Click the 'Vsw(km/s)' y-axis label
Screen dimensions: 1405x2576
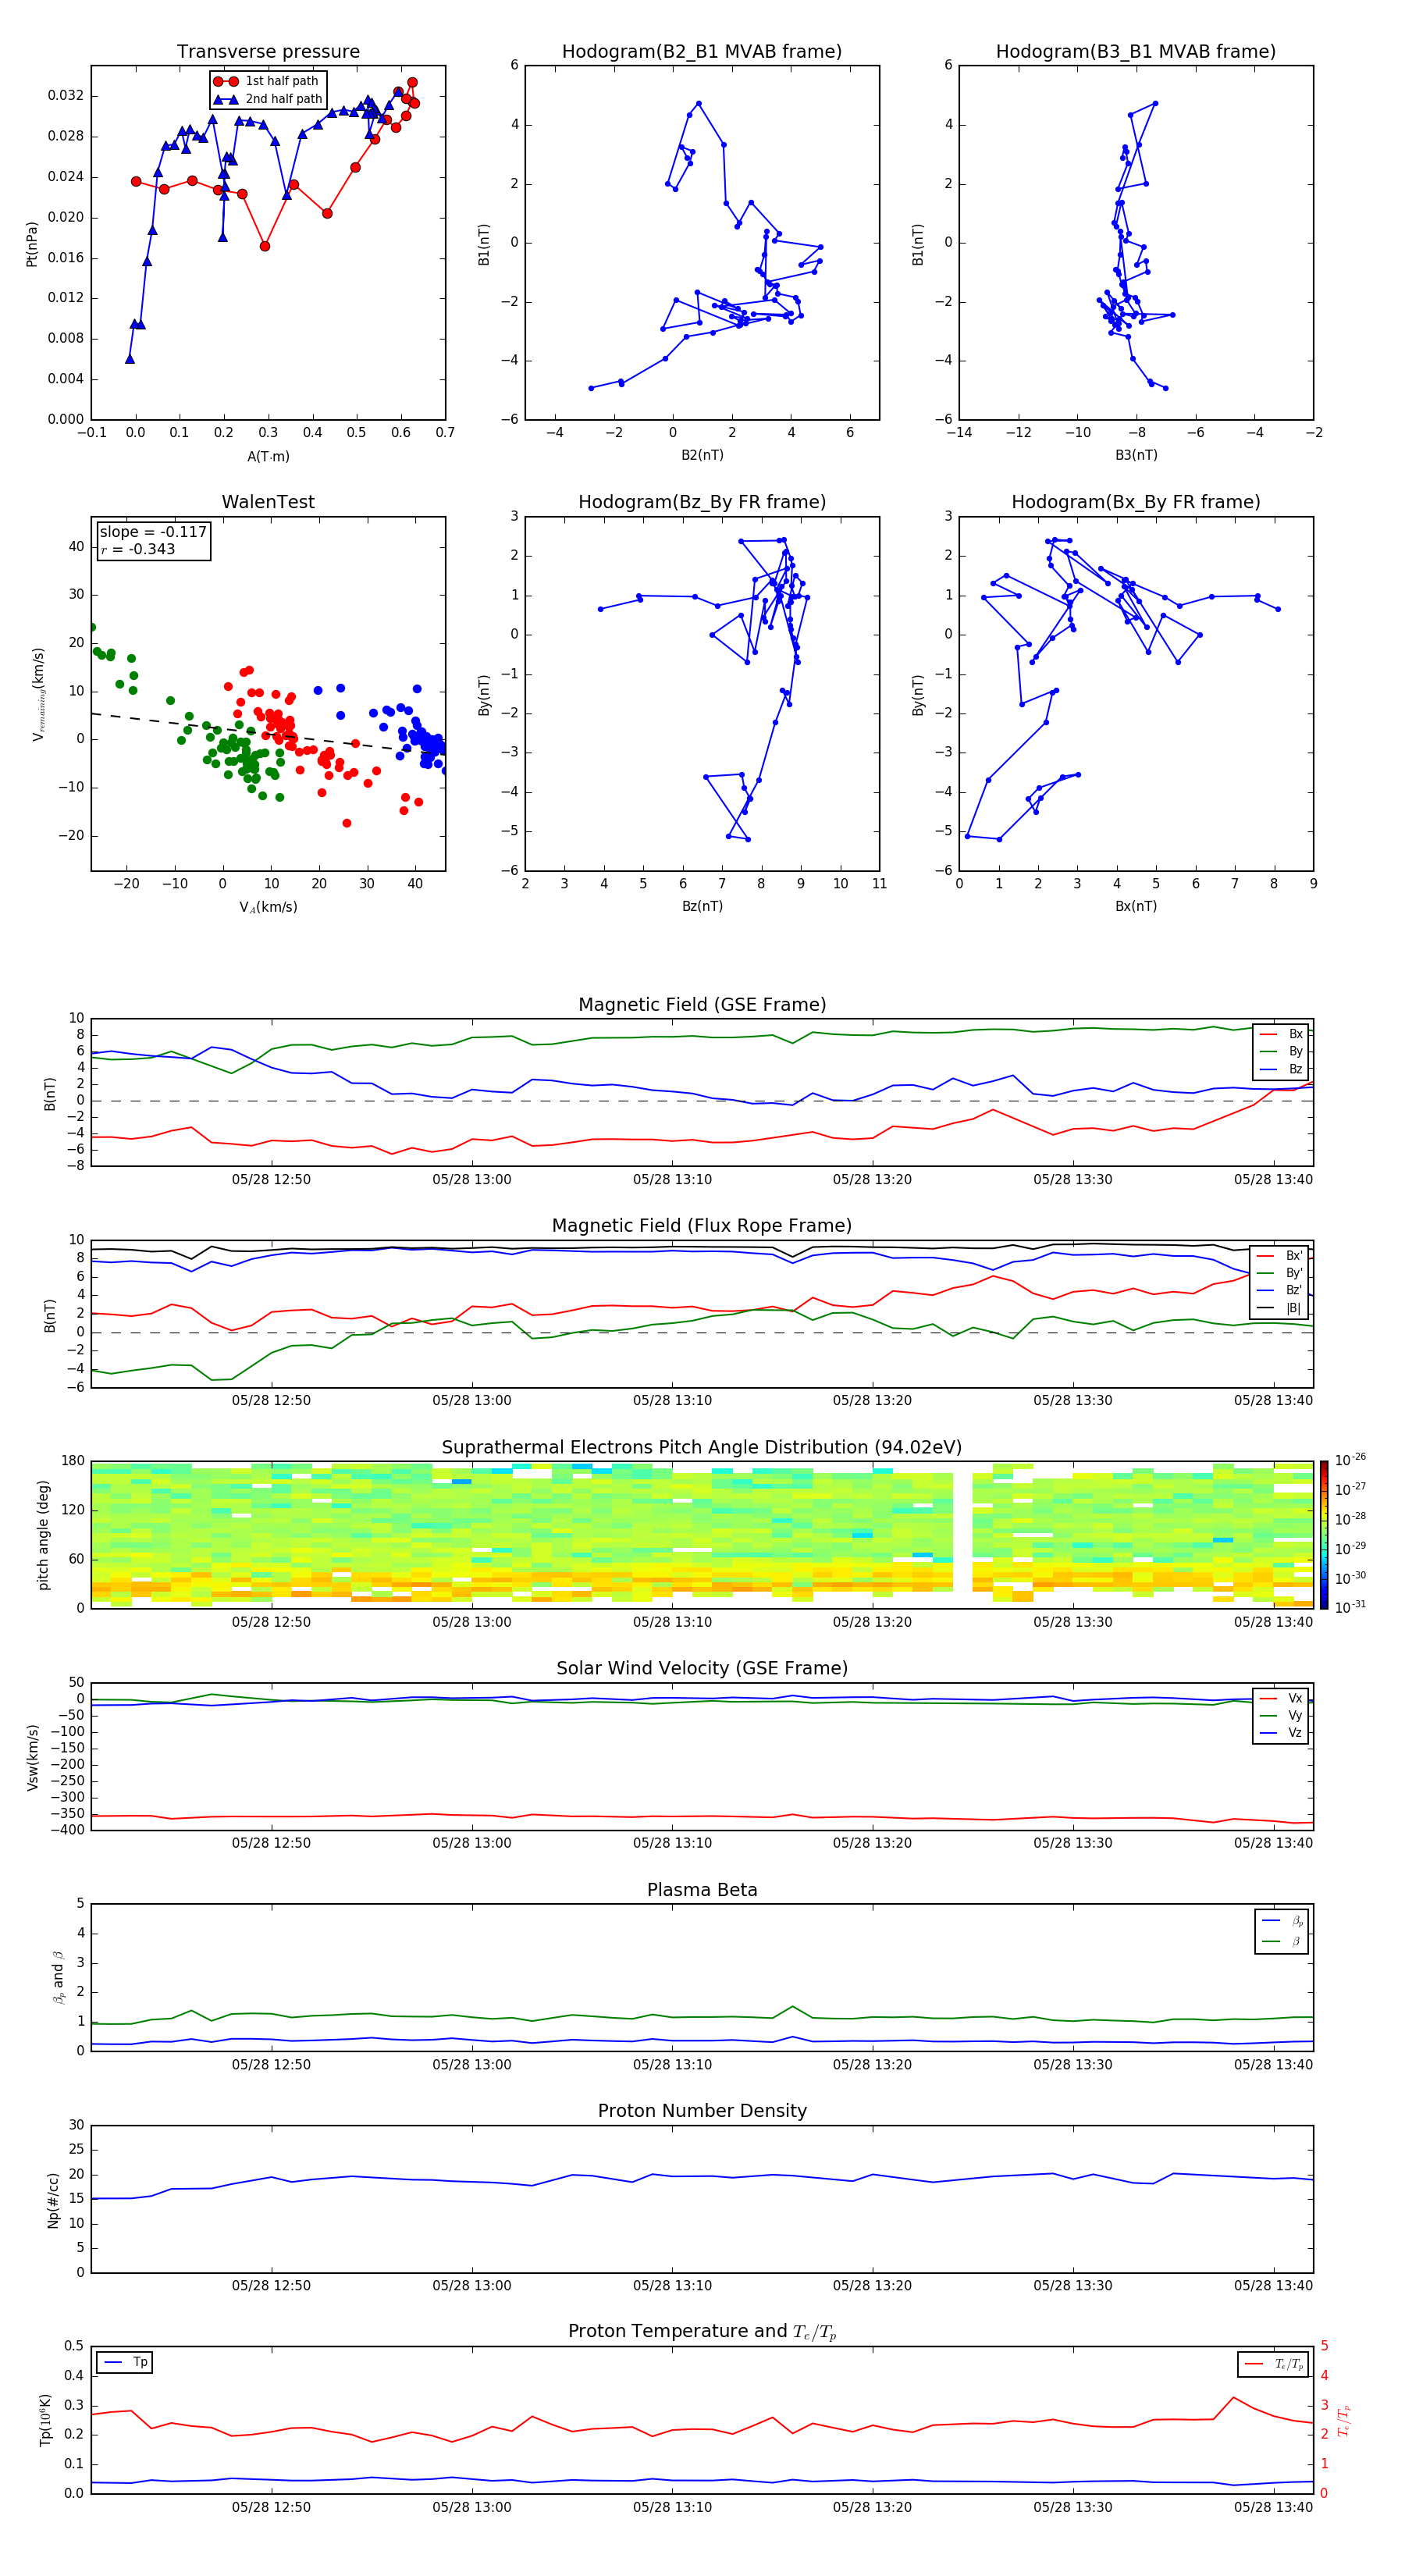click(x=32, y=1757)
